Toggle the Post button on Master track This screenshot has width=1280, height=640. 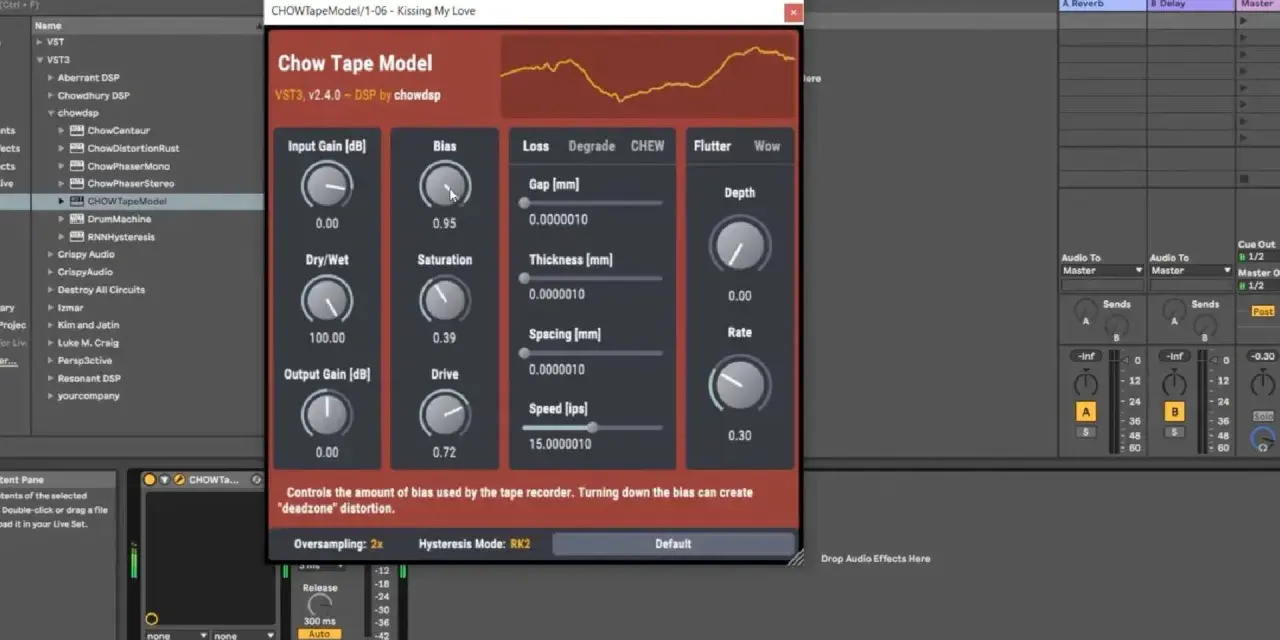click(1263, 311)
